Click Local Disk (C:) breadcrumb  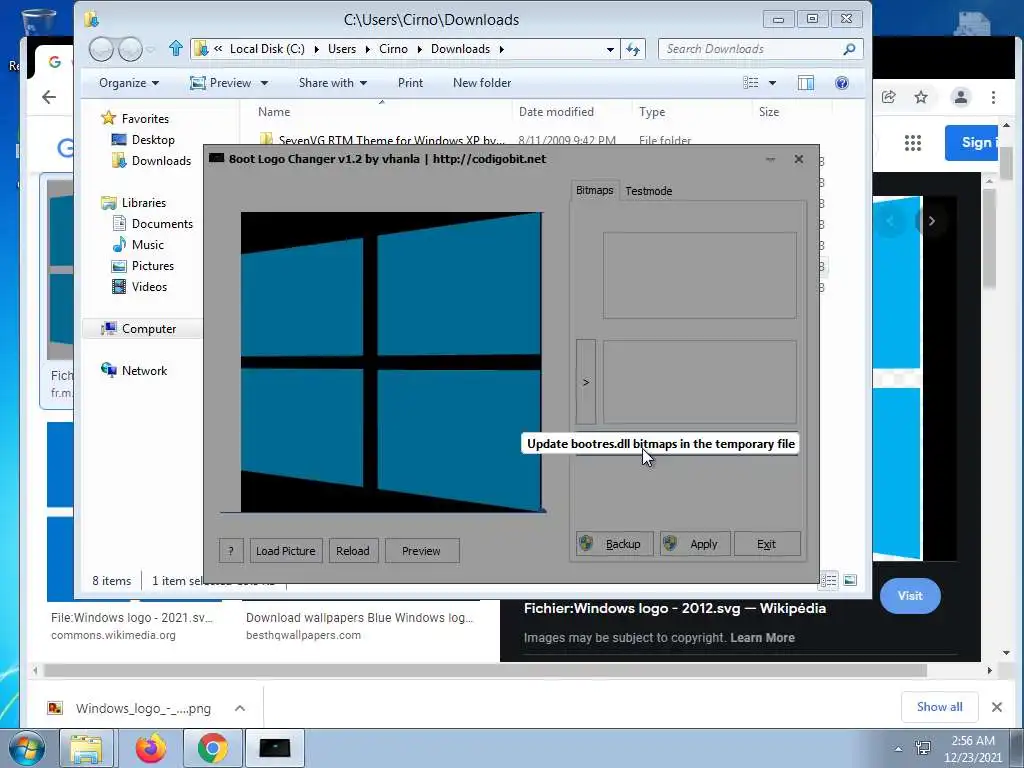(x=267, y=49)
